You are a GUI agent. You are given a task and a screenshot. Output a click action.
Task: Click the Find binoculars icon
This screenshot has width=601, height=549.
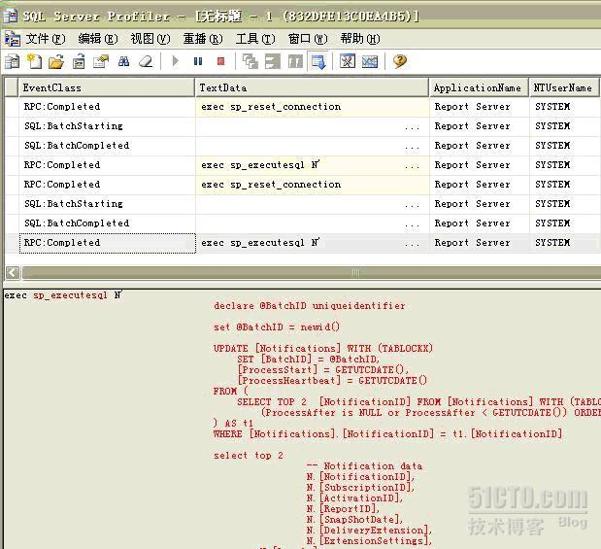coord(123,61)
